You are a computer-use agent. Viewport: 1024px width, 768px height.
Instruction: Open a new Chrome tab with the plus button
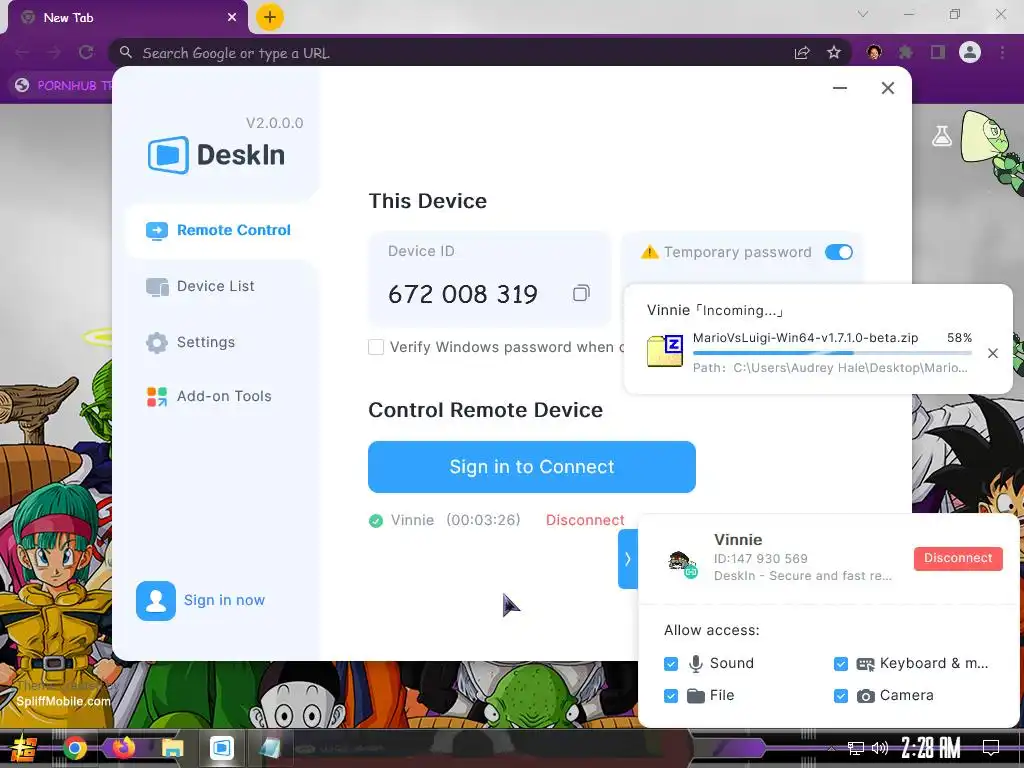coord(270,17)
